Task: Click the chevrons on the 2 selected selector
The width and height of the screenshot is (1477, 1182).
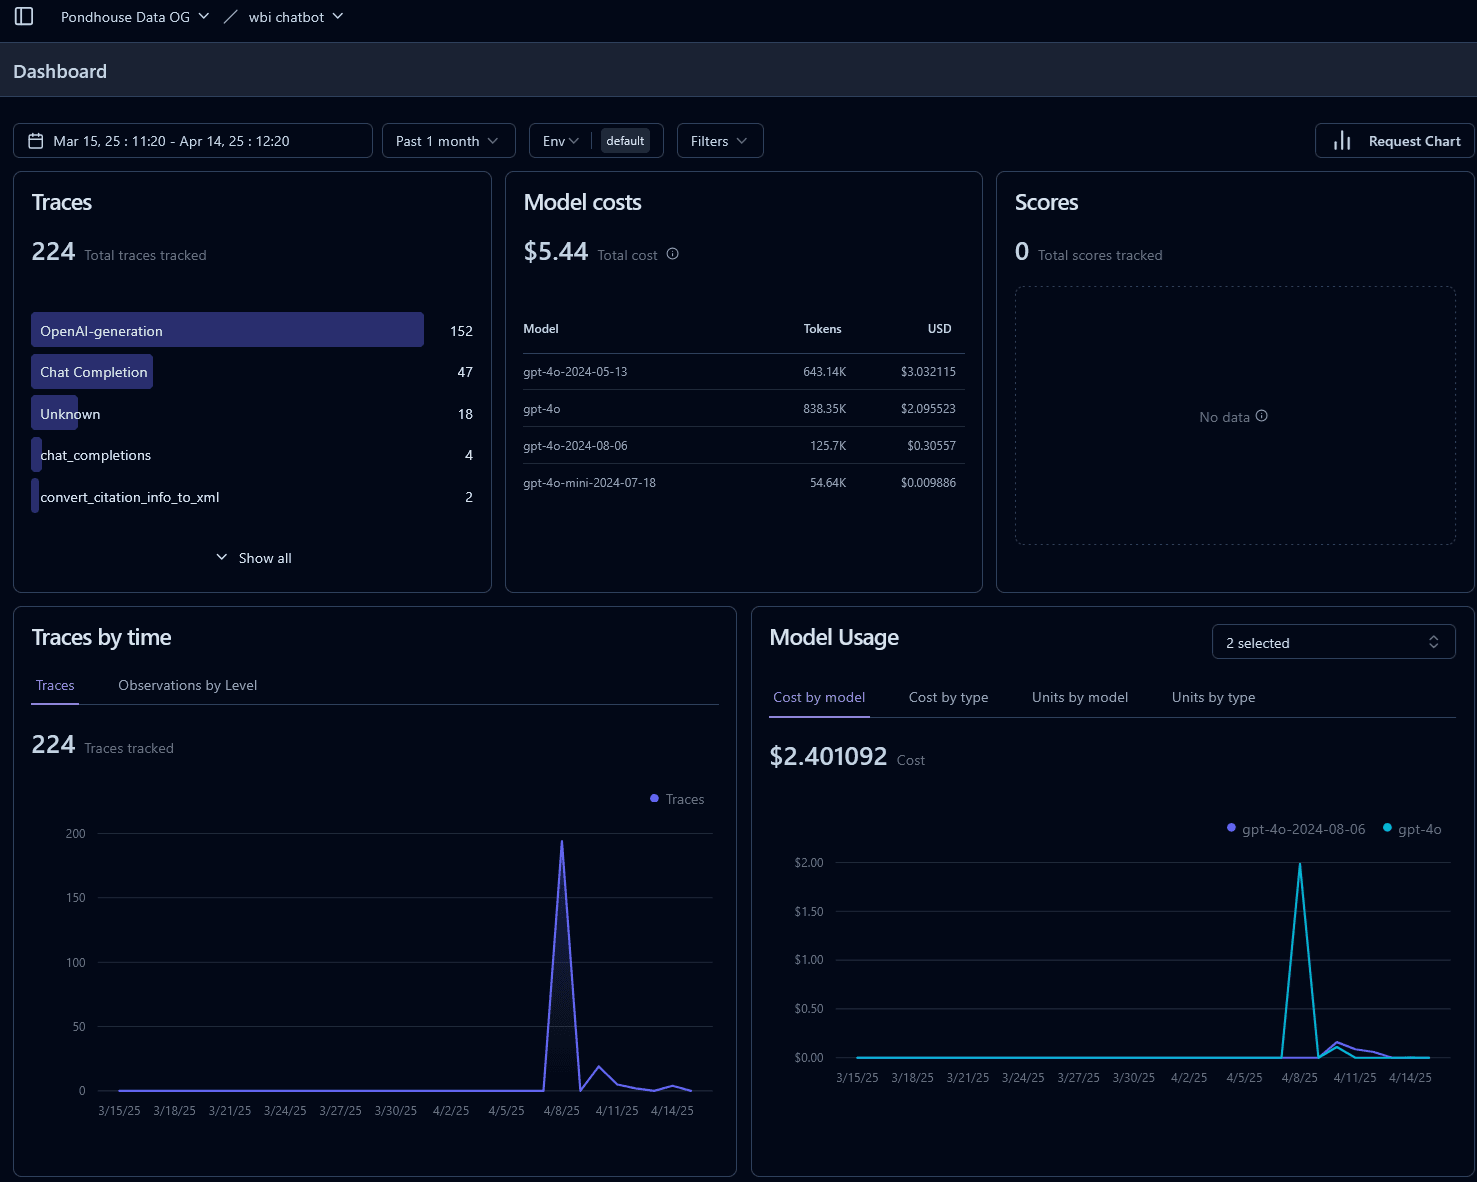Action: (x=1434, y=641)
